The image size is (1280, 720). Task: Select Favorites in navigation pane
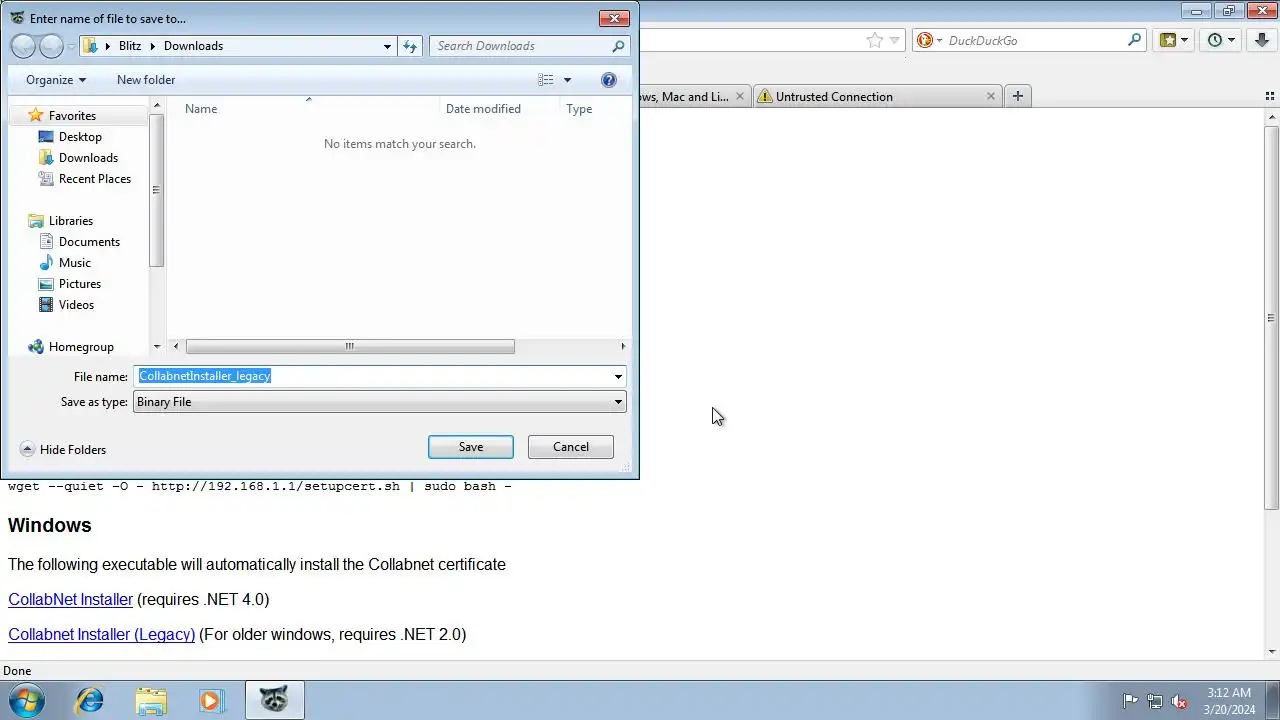click(x=72, y=116)
